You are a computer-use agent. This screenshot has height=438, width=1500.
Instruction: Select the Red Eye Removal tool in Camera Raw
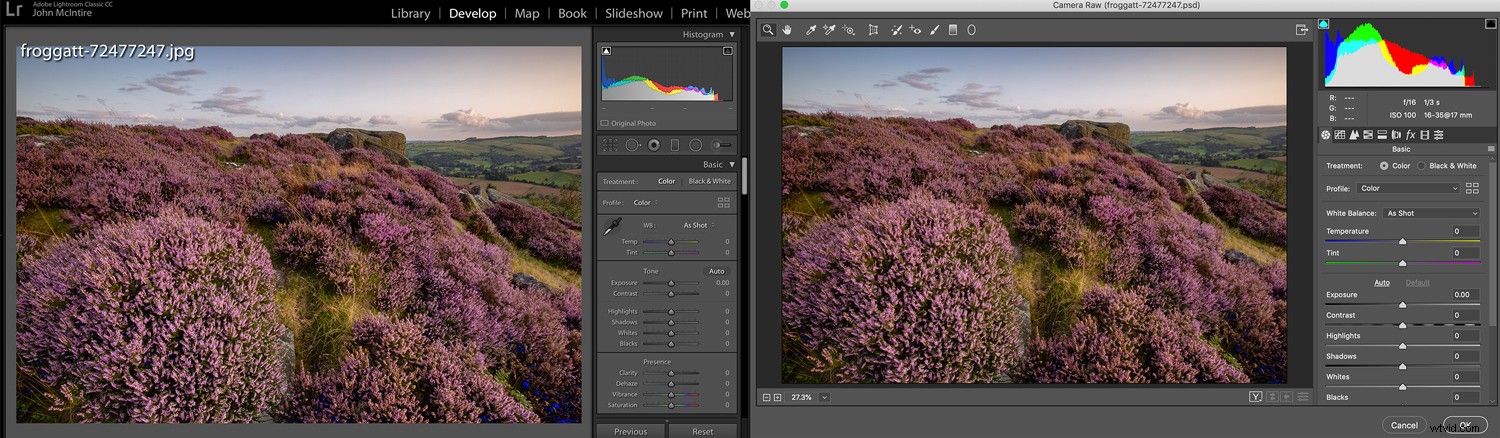click(x=915, y=30)
